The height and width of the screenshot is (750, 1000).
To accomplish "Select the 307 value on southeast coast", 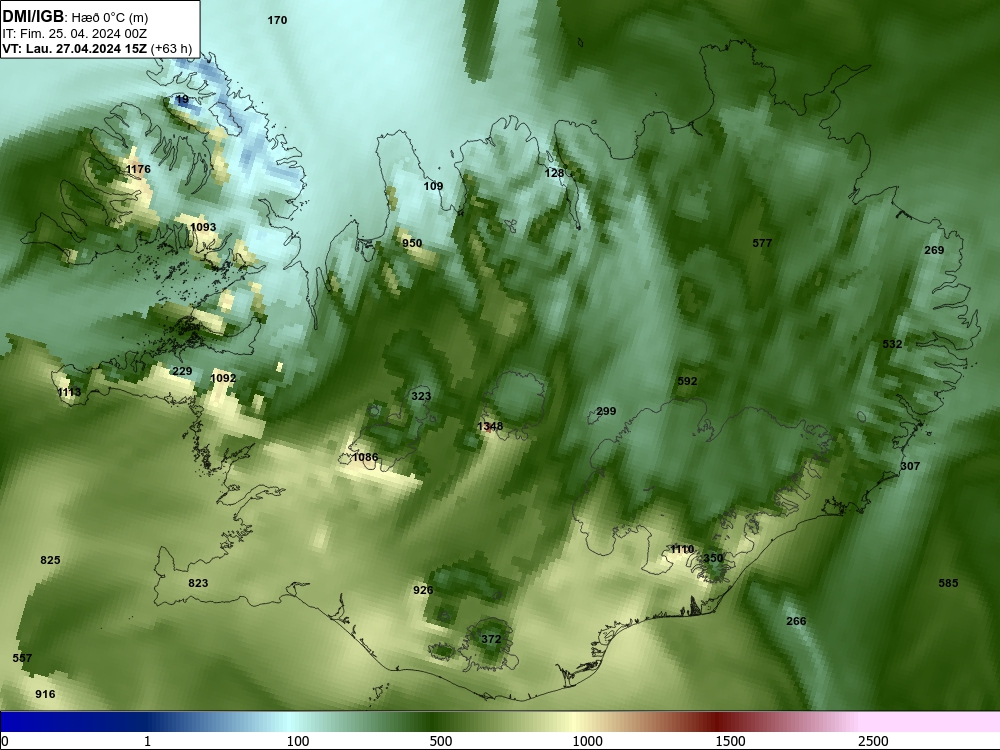I will (x=910, y=466).
